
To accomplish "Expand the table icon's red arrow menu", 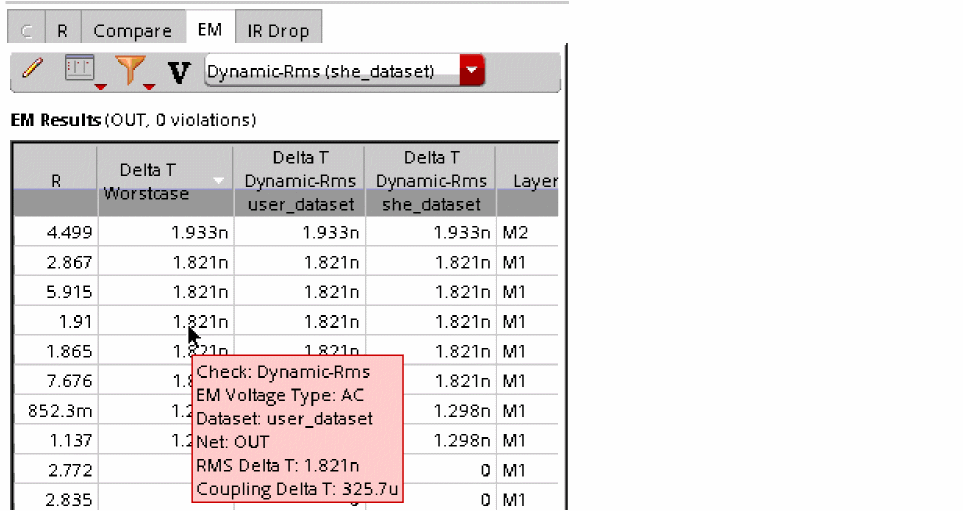I will tap(100, 87).
